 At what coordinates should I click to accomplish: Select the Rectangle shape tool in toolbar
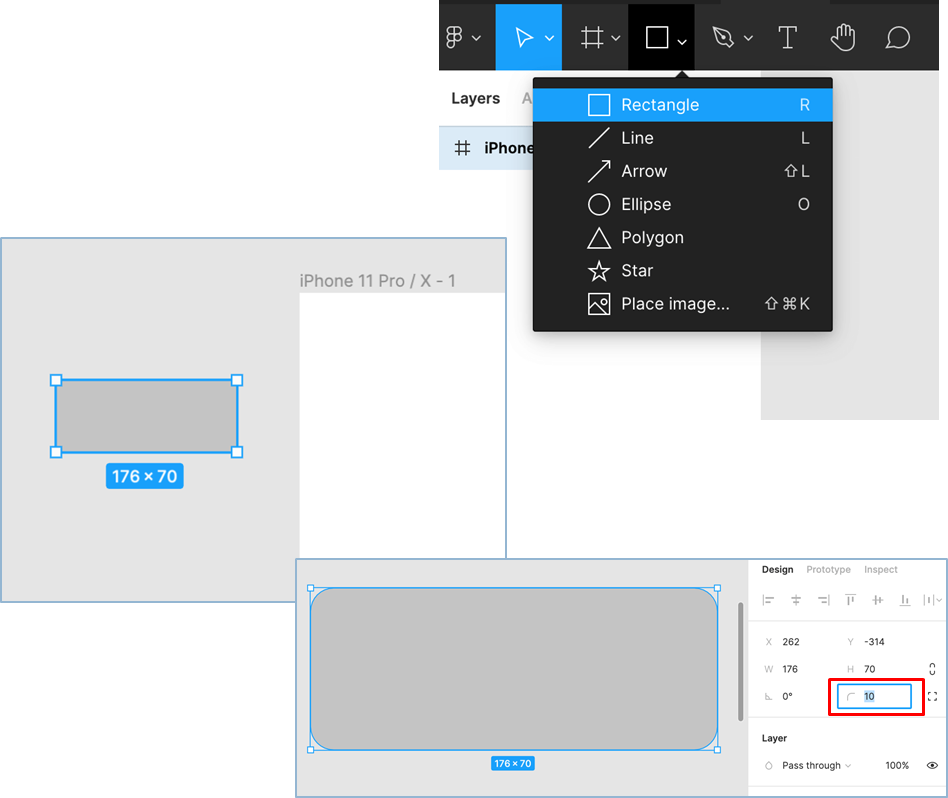tap(657, 37)
